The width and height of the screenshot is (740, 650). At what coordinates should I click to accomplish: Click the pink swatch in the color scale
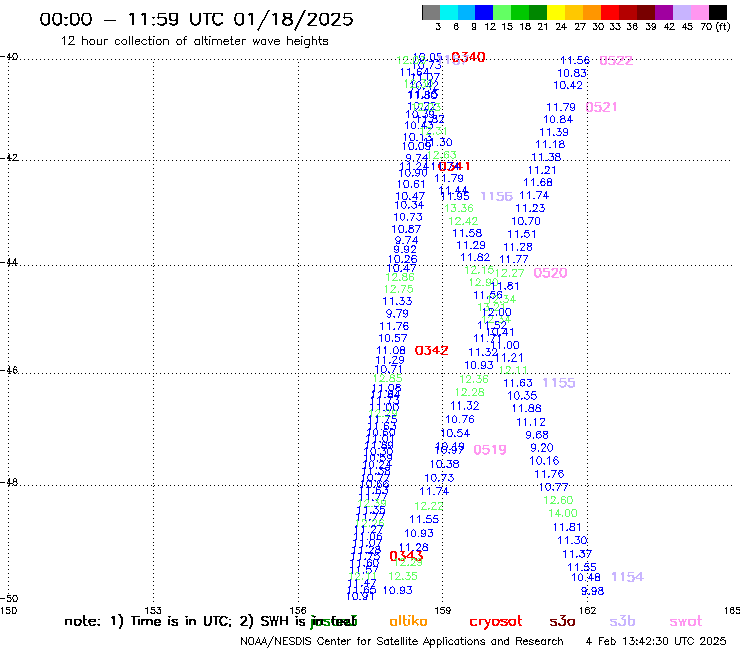(x=699, y=12)
